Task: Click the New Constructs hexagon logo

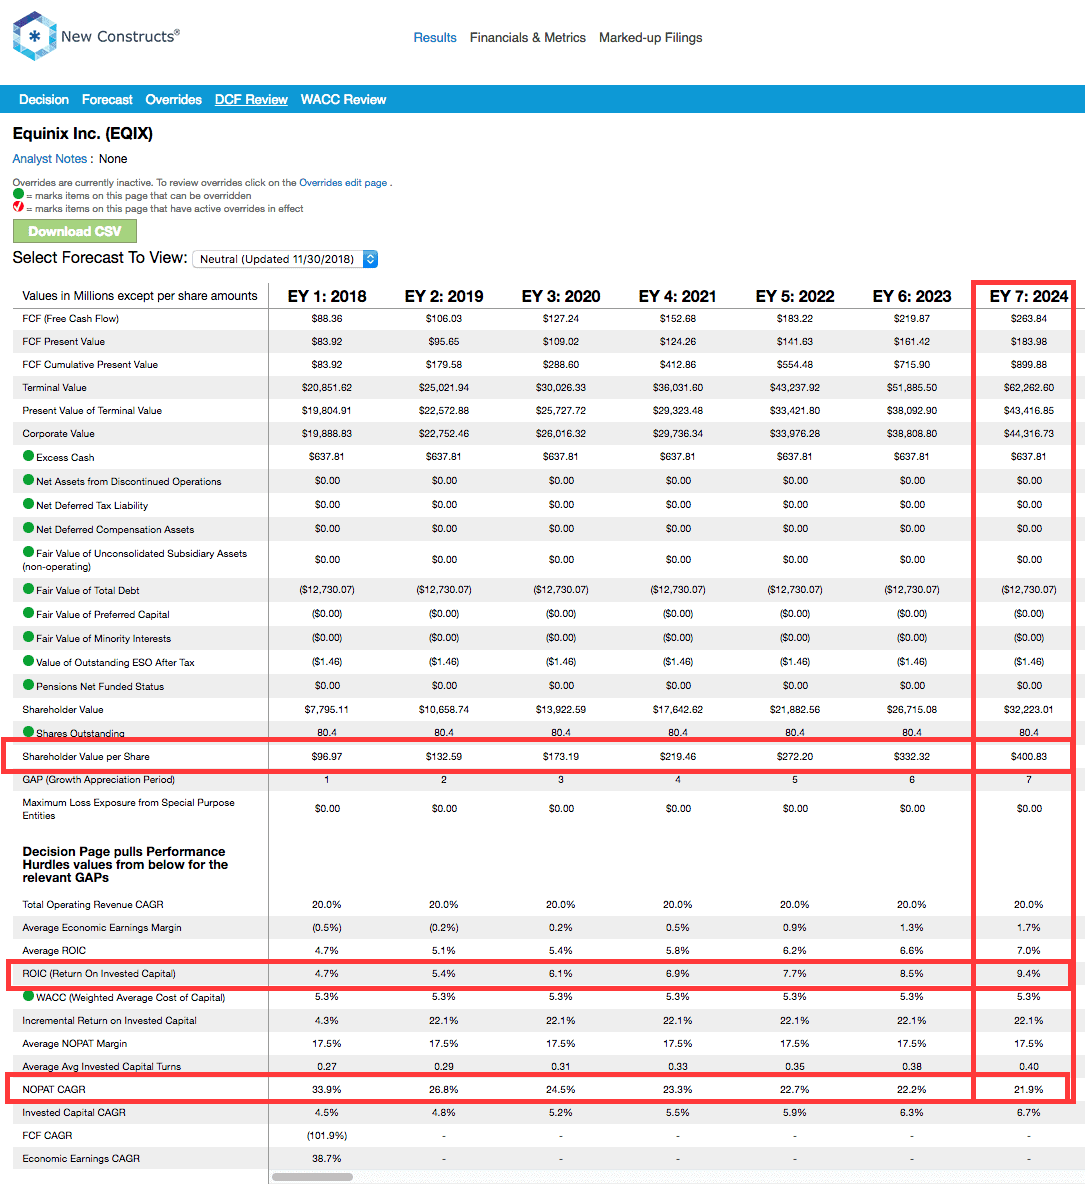Action: tap(34, 36)
